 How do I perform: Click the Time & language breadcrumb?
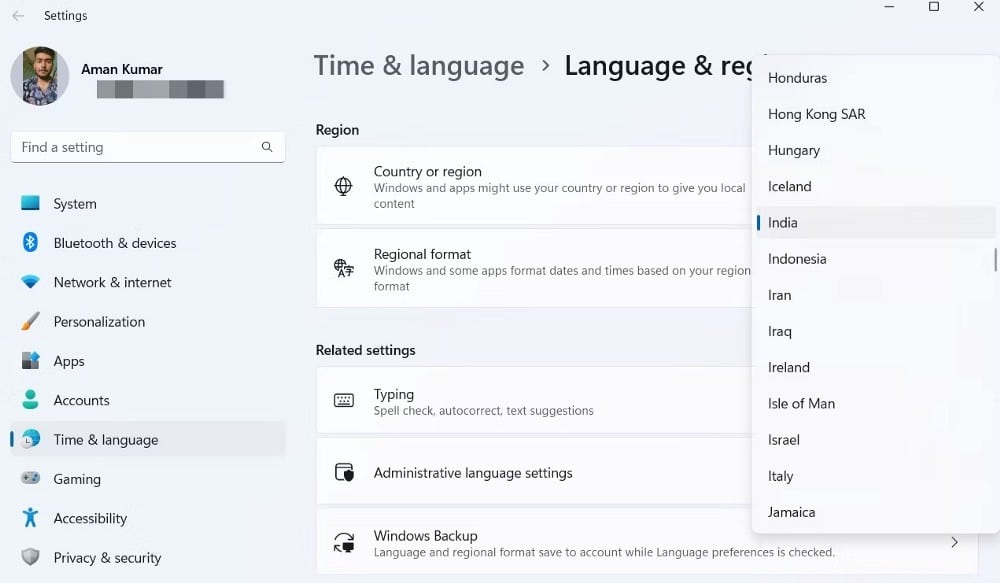(419, 65)
